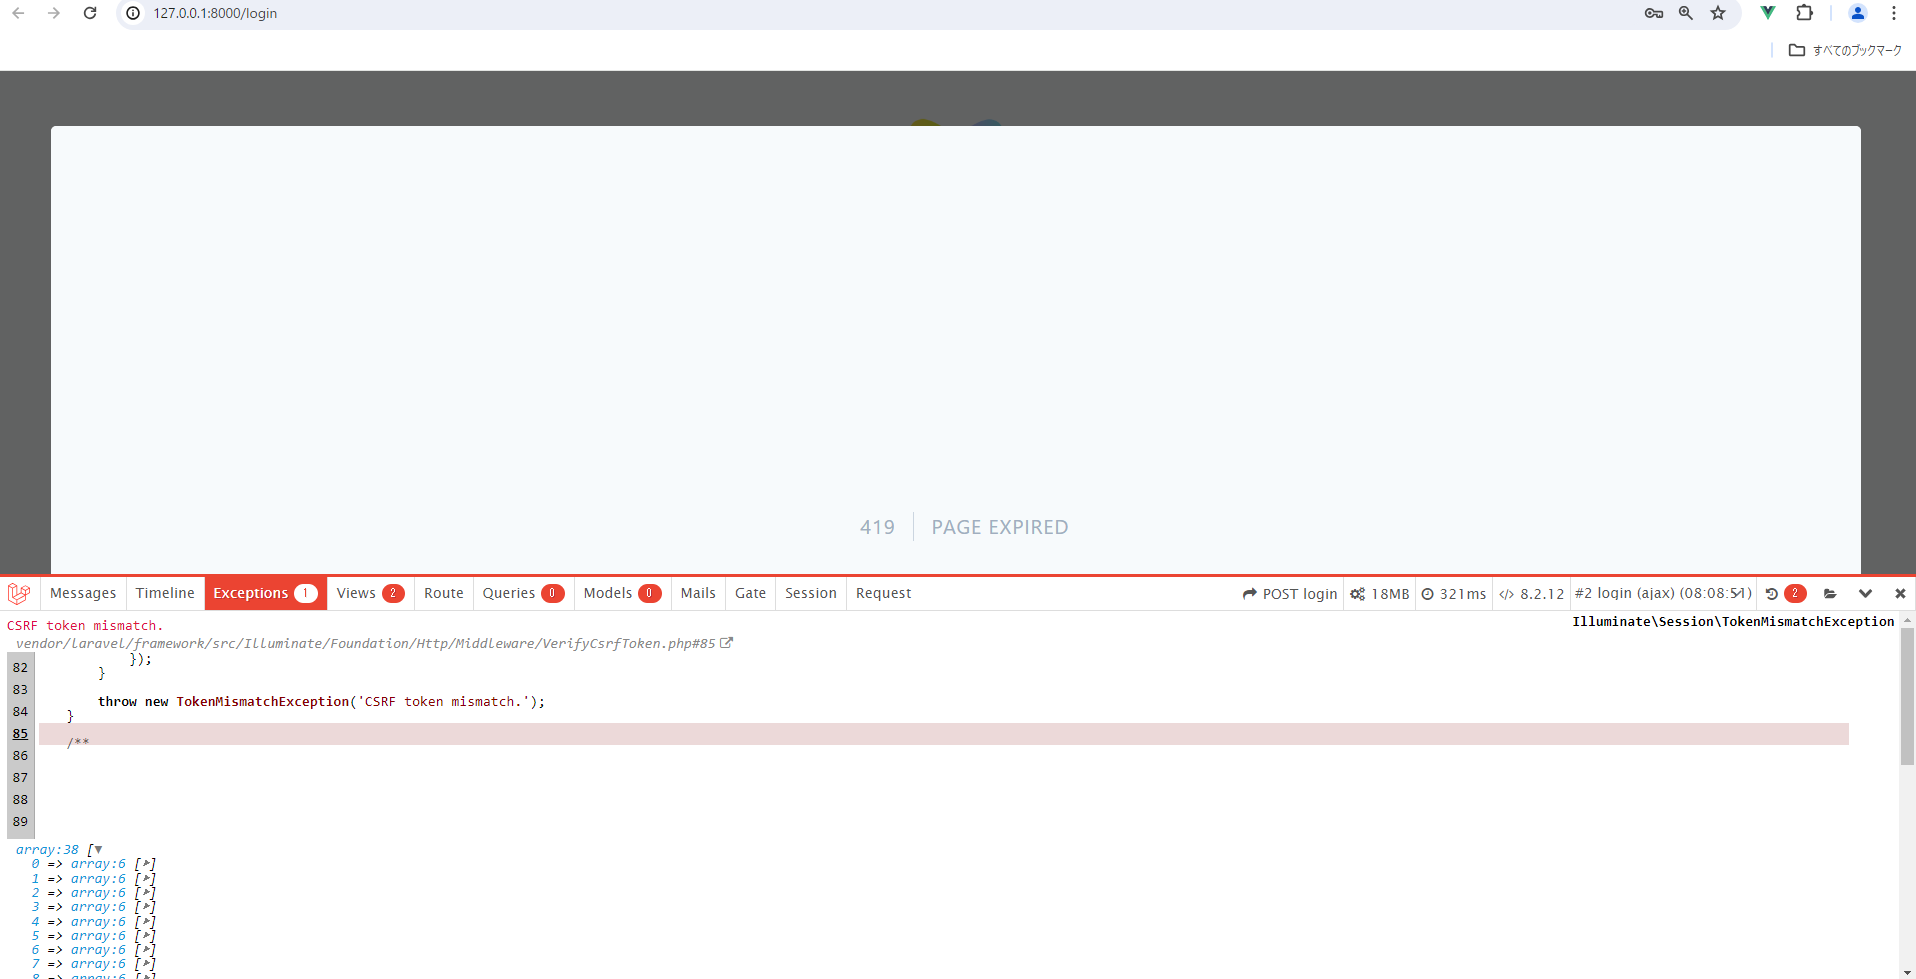
Task: Open the browser profile avatar
Action: 1858,13
